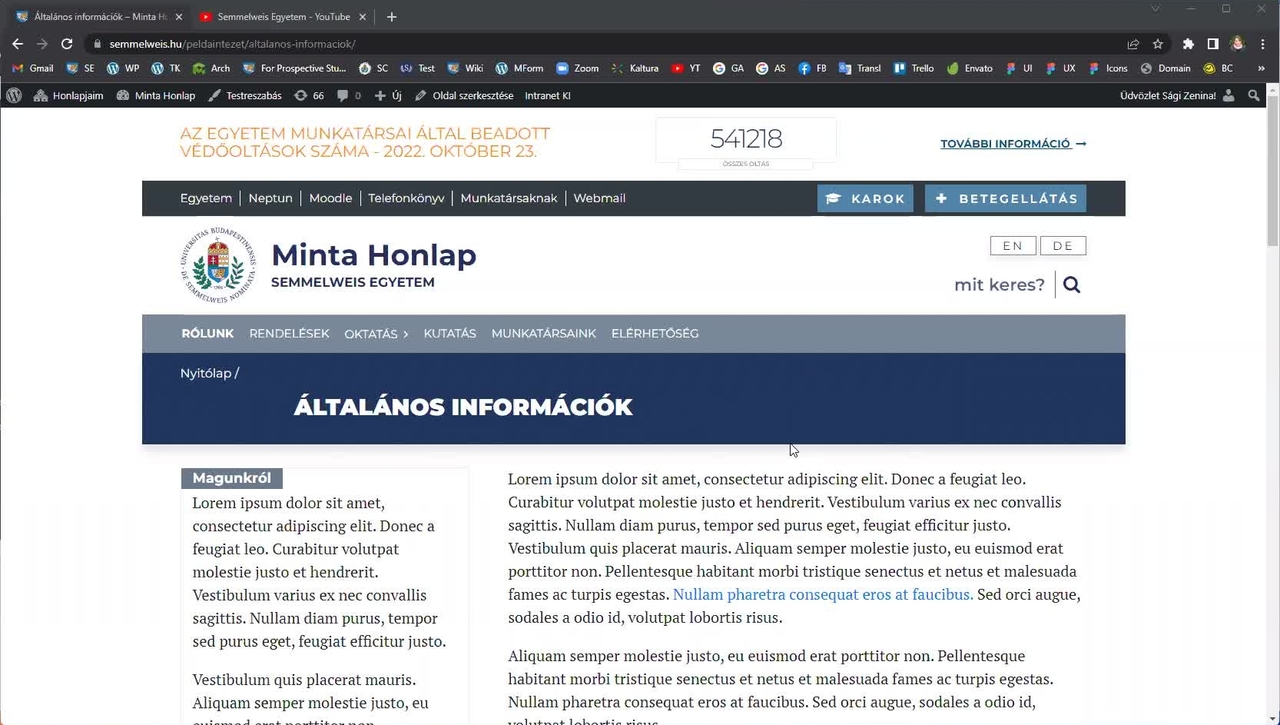The height and width of the screenshot is (725, 1280).
Task: Follow the TOVÁBBI INFORMÁCIÓ link
Action: click(x=1013, y=144)
